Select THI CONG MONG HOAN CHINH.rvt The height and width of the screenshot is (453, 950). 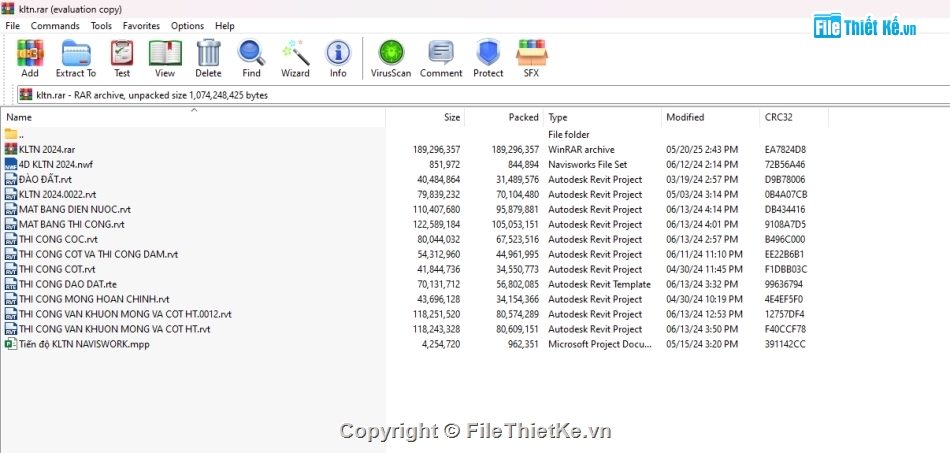(94, 299)
